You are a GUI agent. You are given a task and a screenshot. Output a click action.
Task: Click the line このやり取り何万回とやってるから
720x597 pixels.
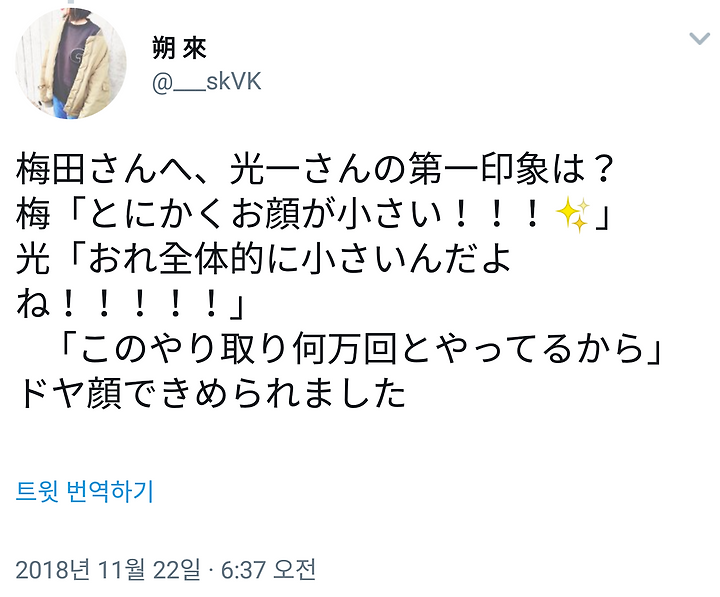tap(360, 349)
